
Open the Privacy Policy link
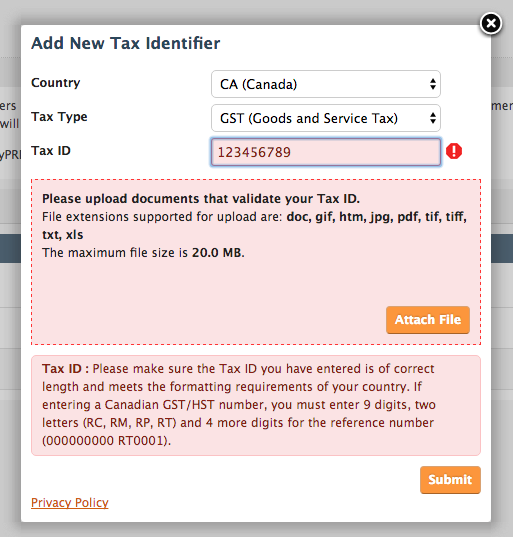pyautogui.click(x=70, y=502)
